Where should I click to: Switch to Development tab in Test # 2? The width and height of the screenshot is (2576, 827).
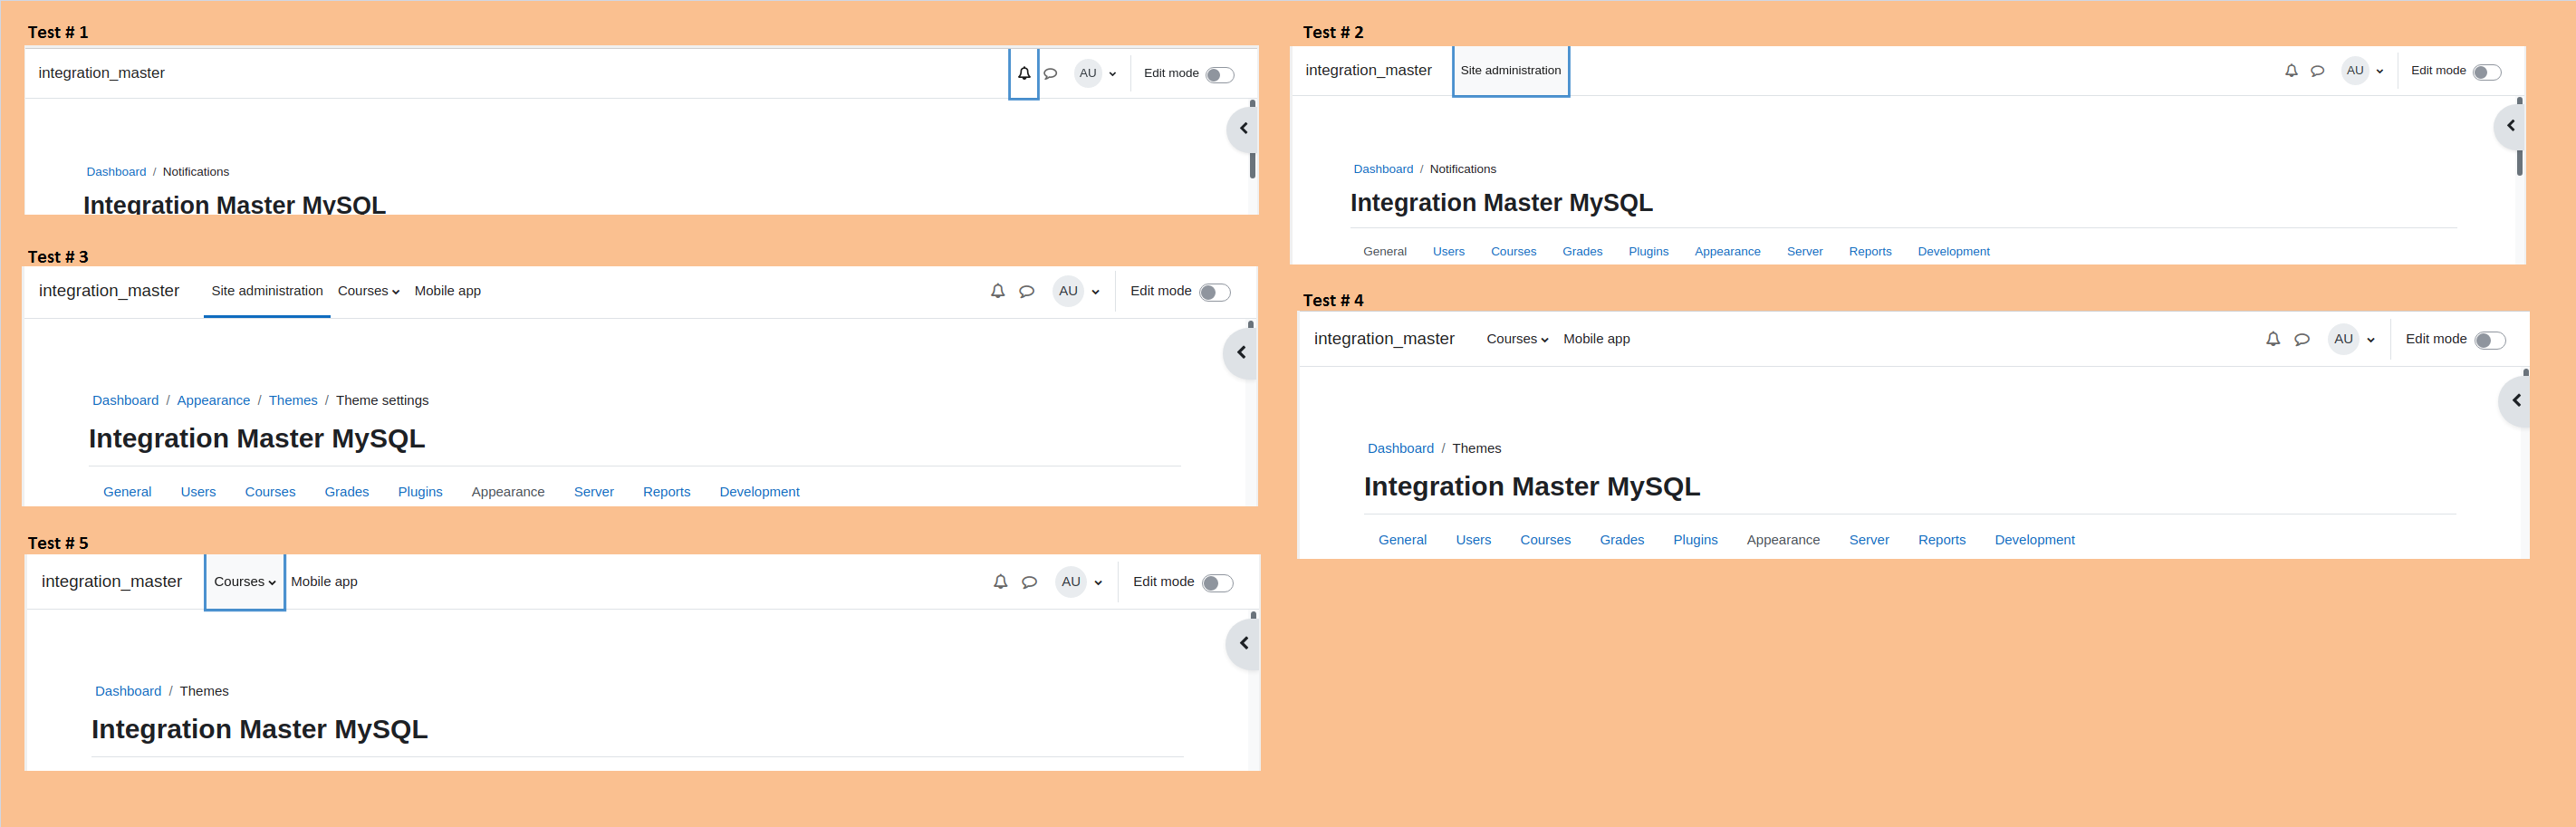pos(1953,252)
